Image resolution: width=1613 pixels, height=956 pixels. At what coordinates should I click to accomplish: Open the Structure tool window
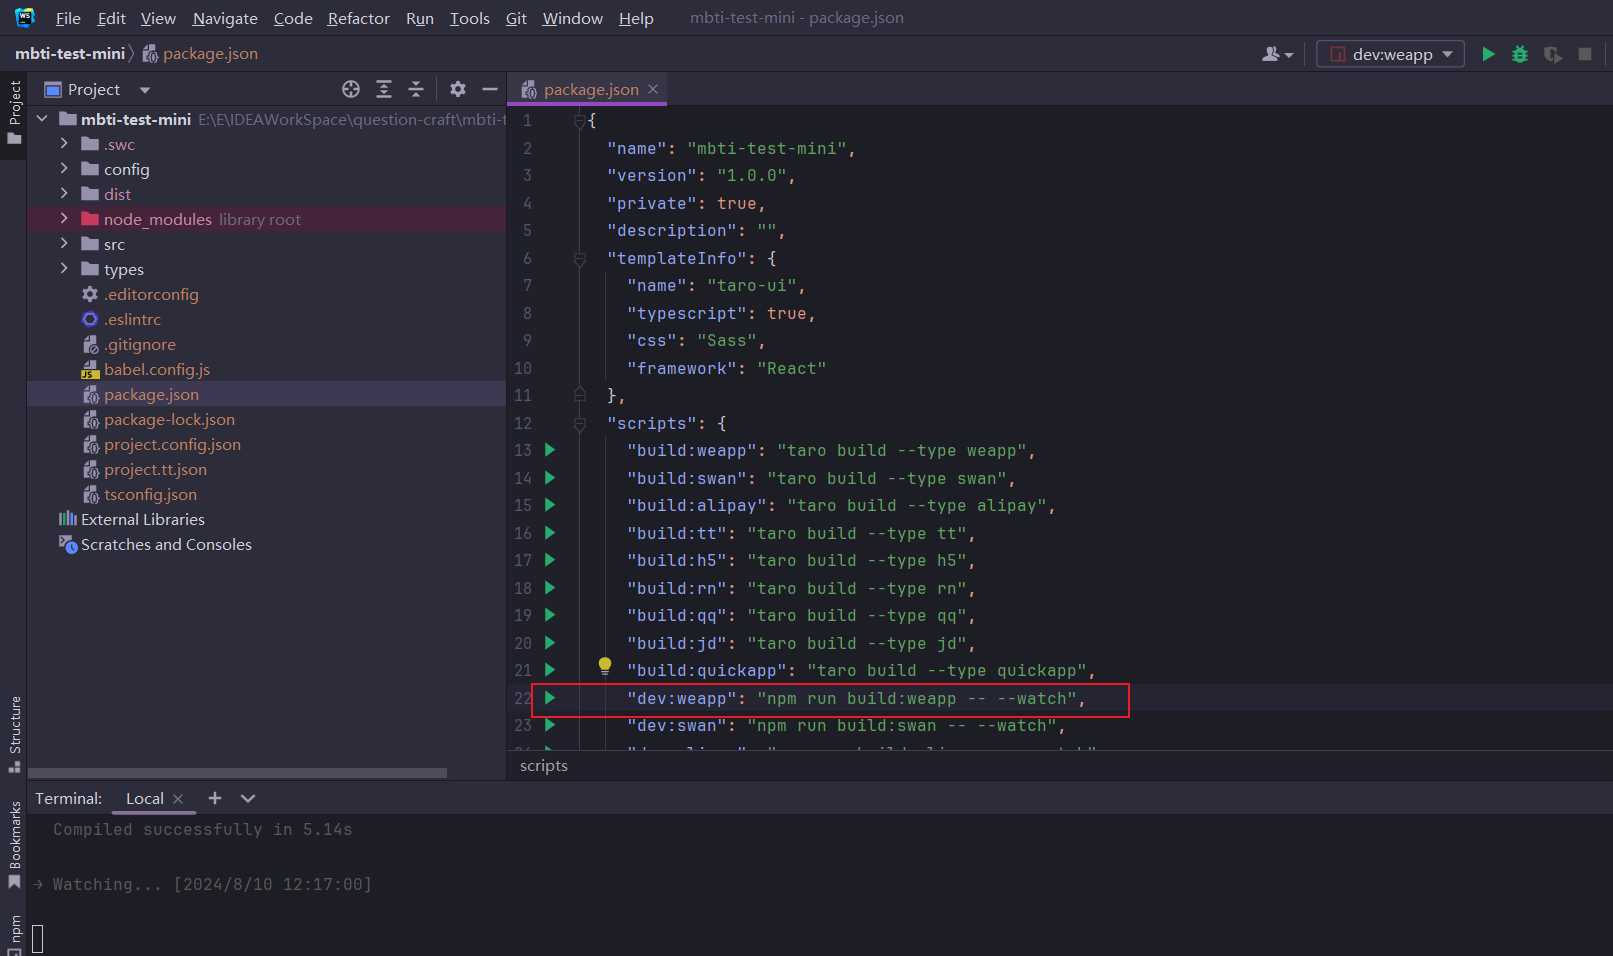click(x=14, y=734)
